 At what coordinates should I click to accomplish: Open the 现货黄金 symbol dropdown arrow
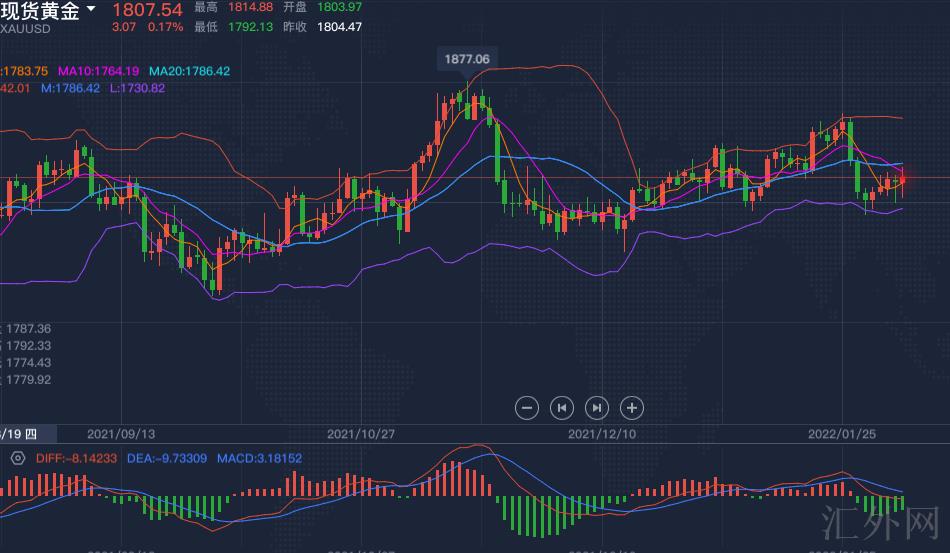(92, 9)
